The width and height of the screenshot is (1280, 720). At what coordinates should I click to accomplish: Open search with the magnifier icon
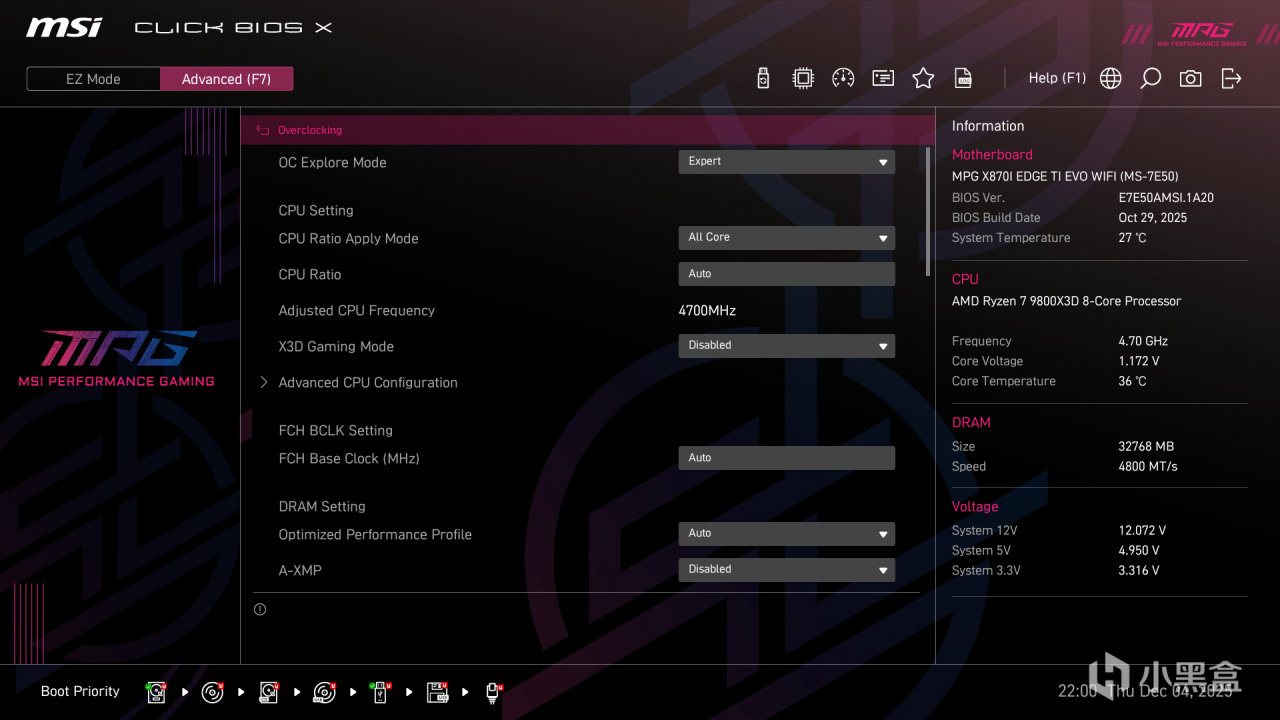(1151, 78)
